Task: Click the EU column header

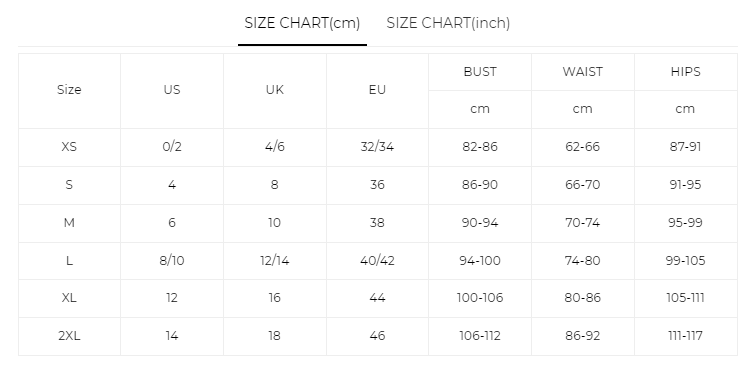Action: 377,90
